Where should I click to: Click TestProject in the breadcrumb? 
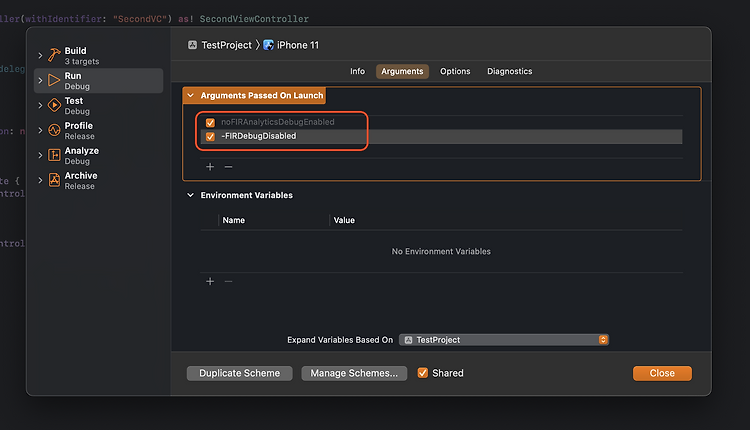coord(226,45)
